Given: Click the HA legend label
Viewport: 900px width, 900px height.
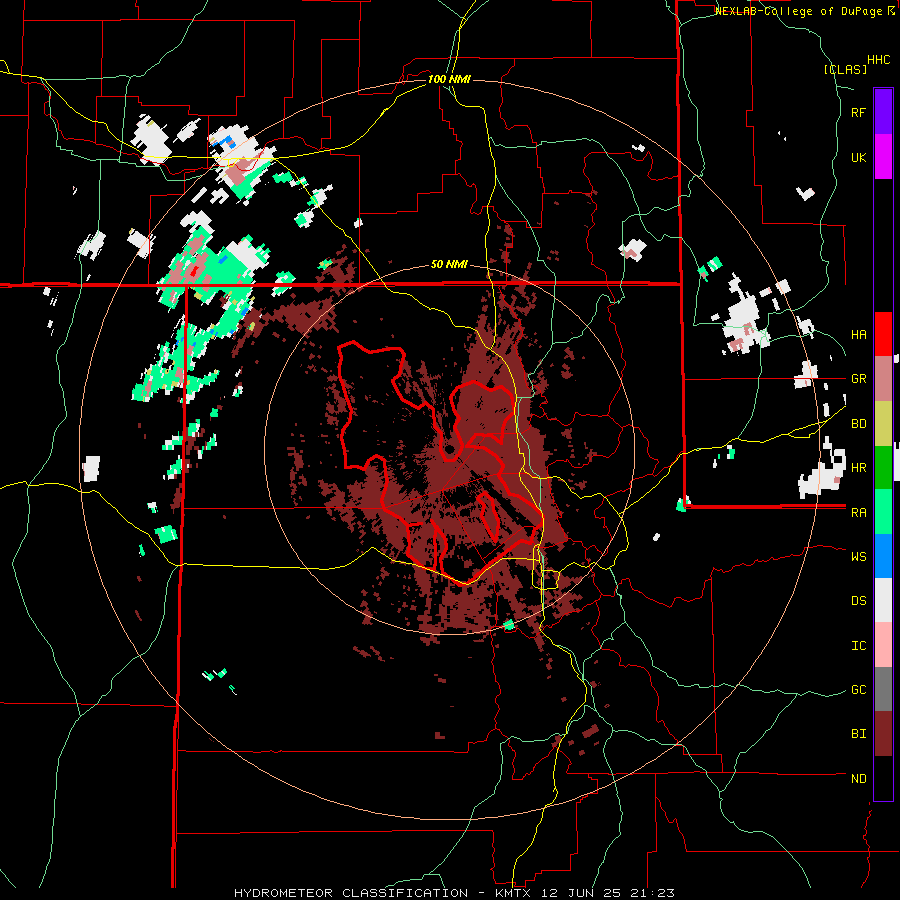Looking at the screenshot, I should tap(858, 335).
